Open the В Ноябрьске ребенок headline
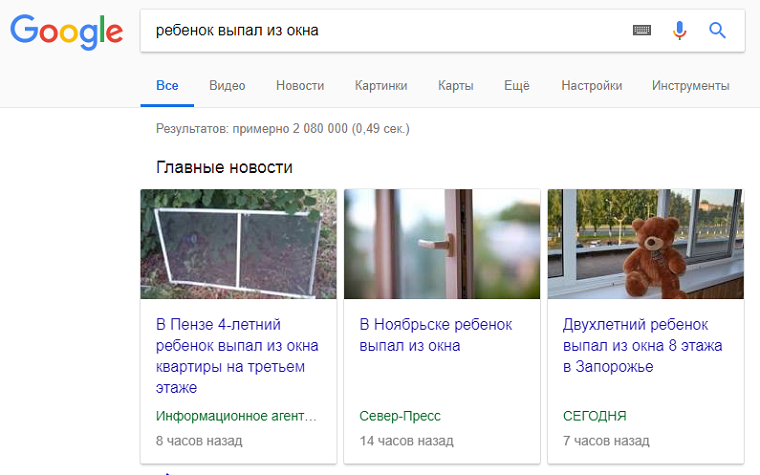Image resolution: width=760 pixels, height=475 pixels. click(436, 335)
